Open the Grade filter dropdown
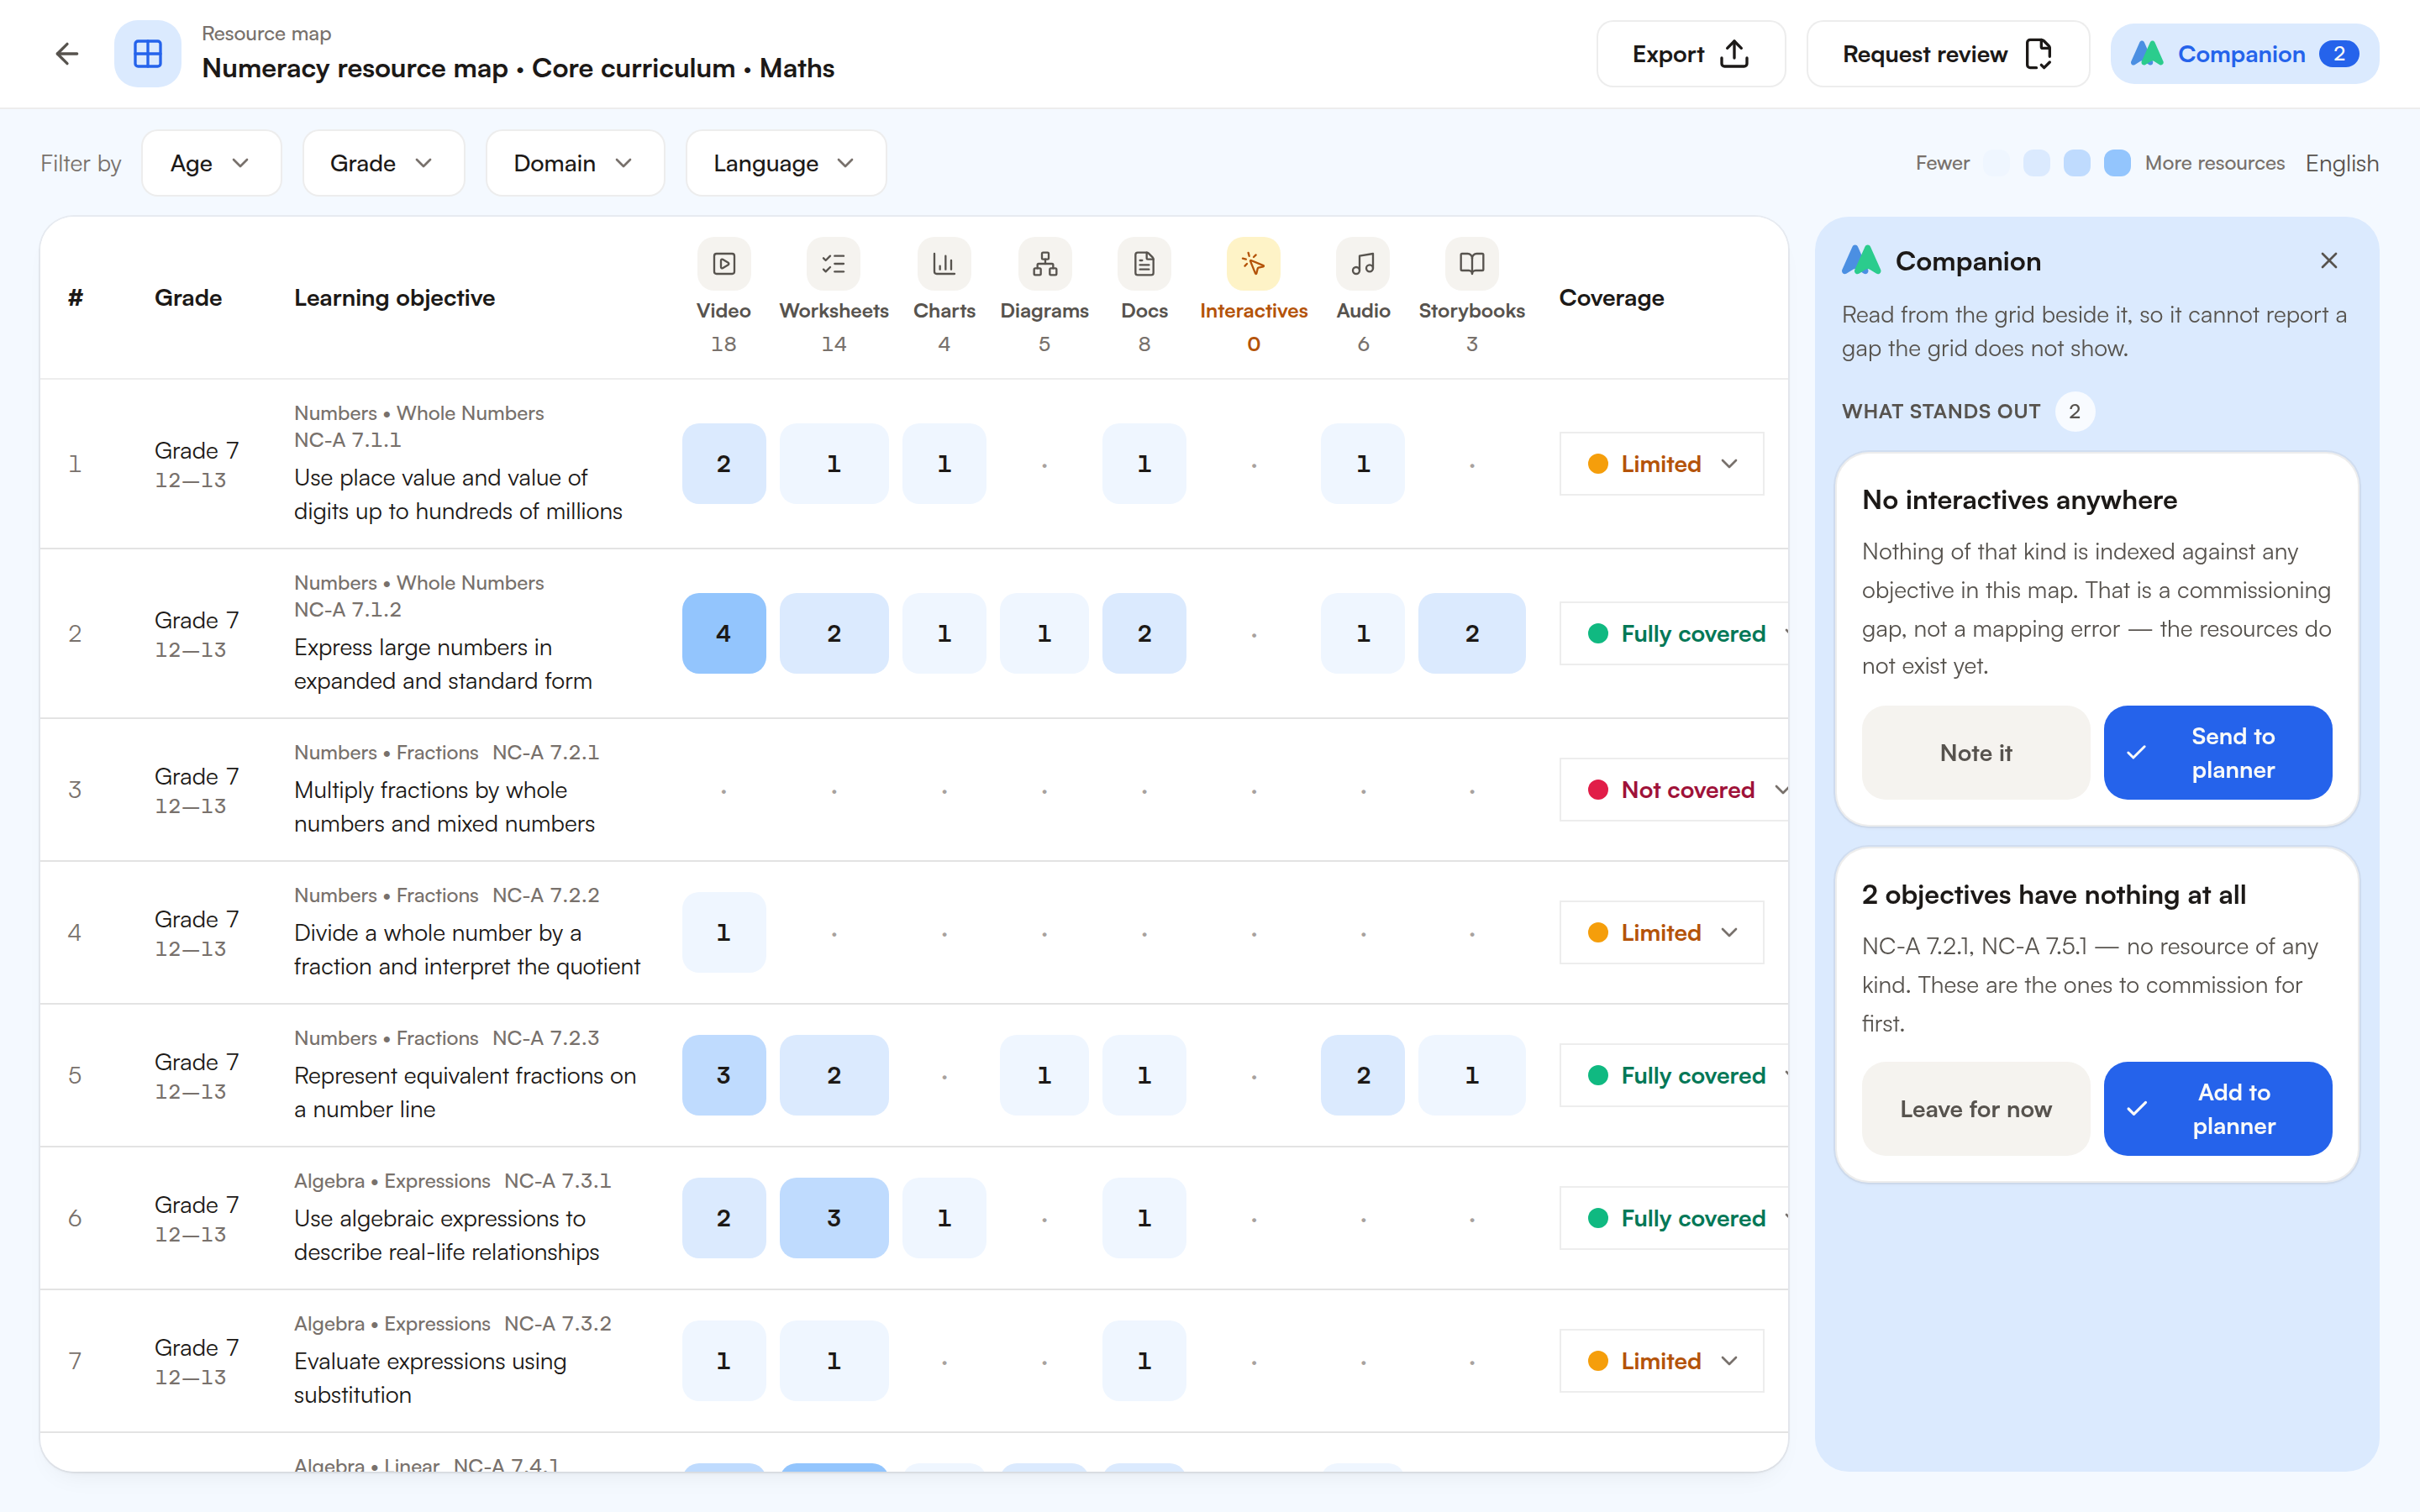Screen dimensions: 2420x1512 tap(383, 163)
